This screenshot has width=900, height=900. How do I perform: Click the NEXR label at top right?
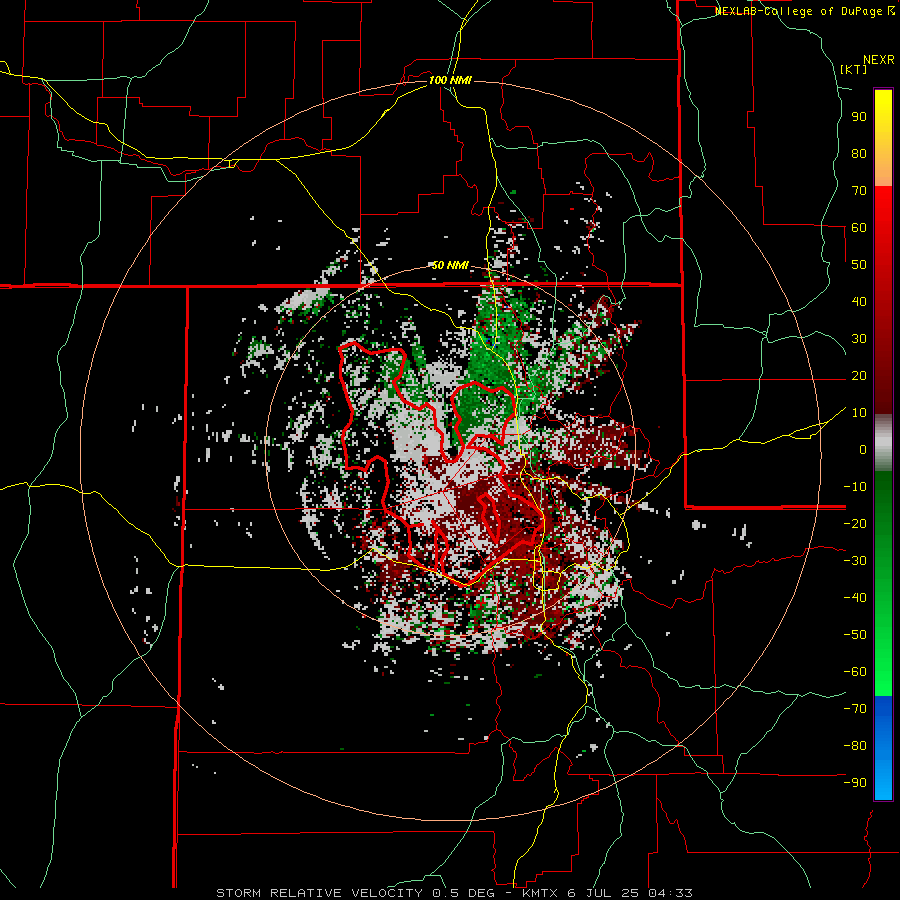(x=879, y=60)
